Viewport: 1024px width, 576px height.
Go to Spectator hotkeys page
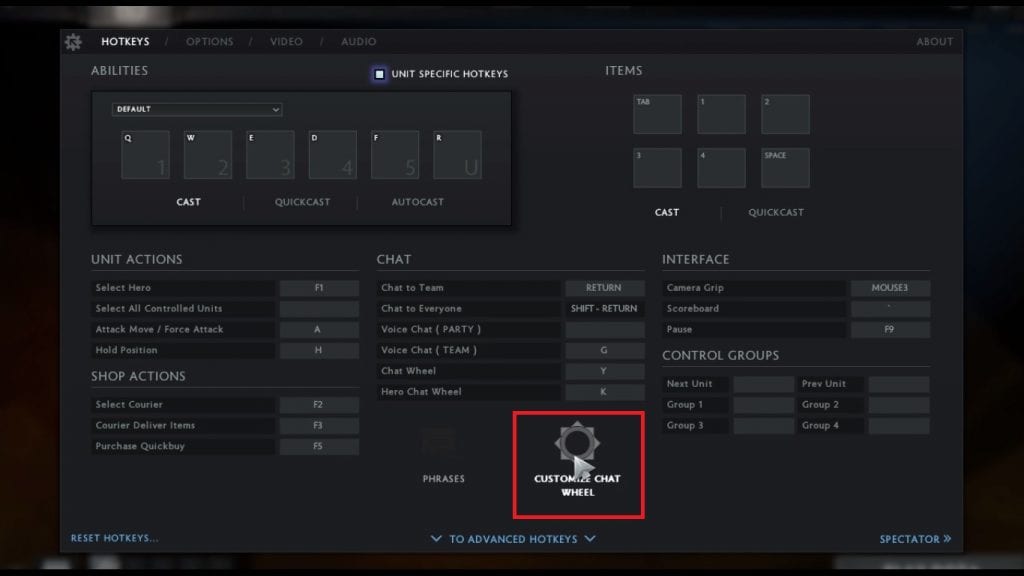point(915,539)
